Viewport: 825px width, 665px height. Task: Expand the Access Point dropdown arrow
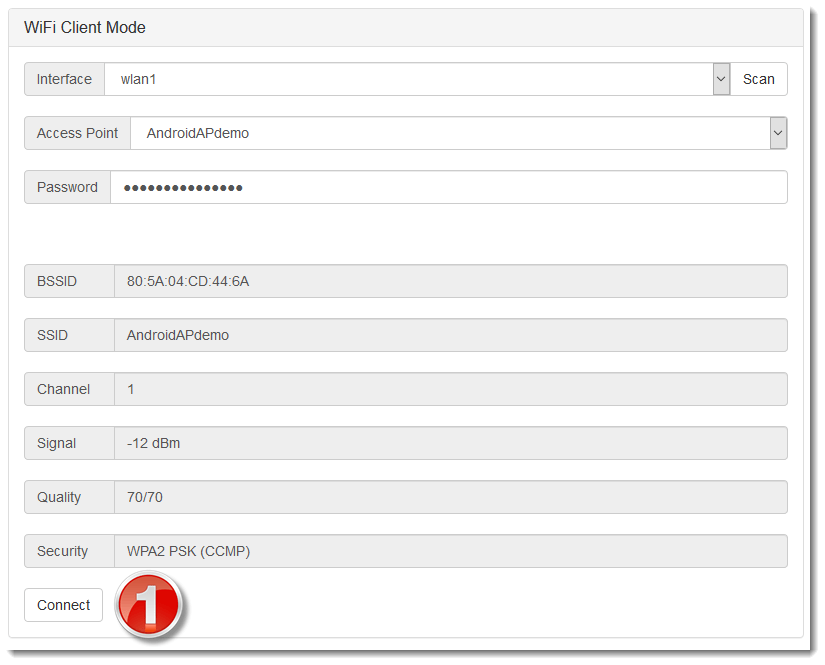pyautogui.click(x=778, y=133)
